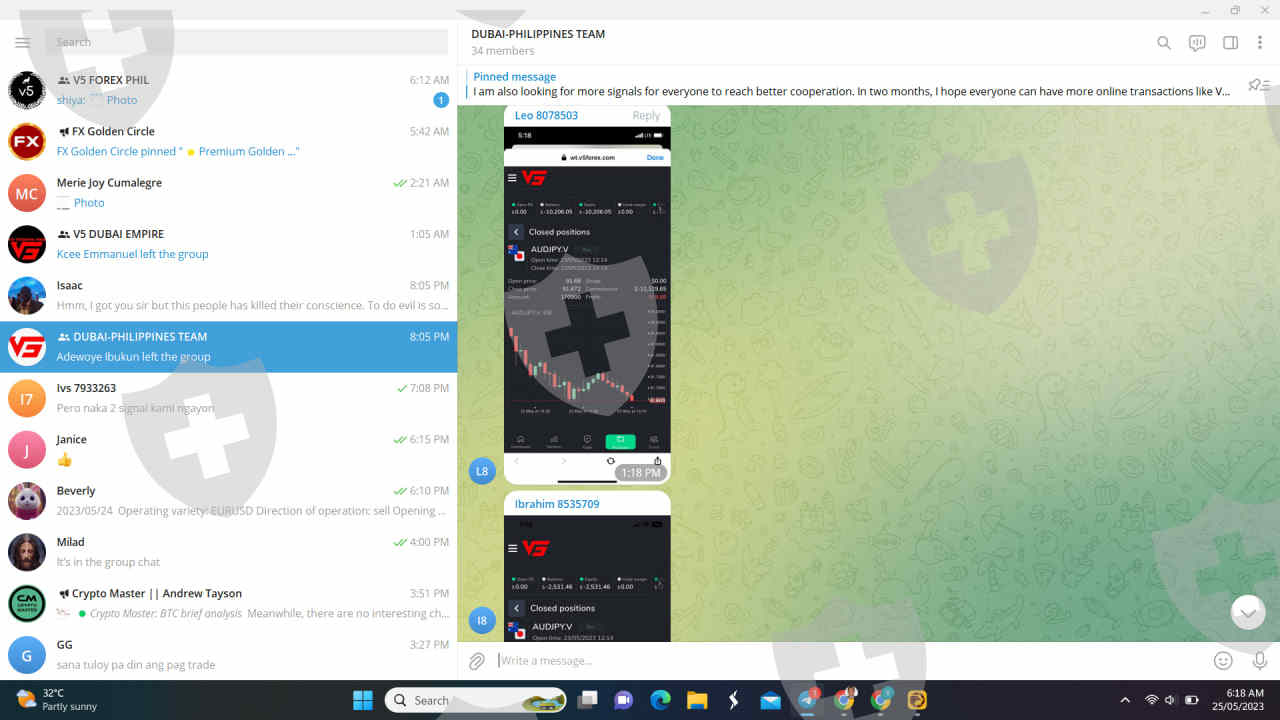Click sender name Ibrahim 8535709
This screenshot has height=720, width=1280.
point(557,504)
